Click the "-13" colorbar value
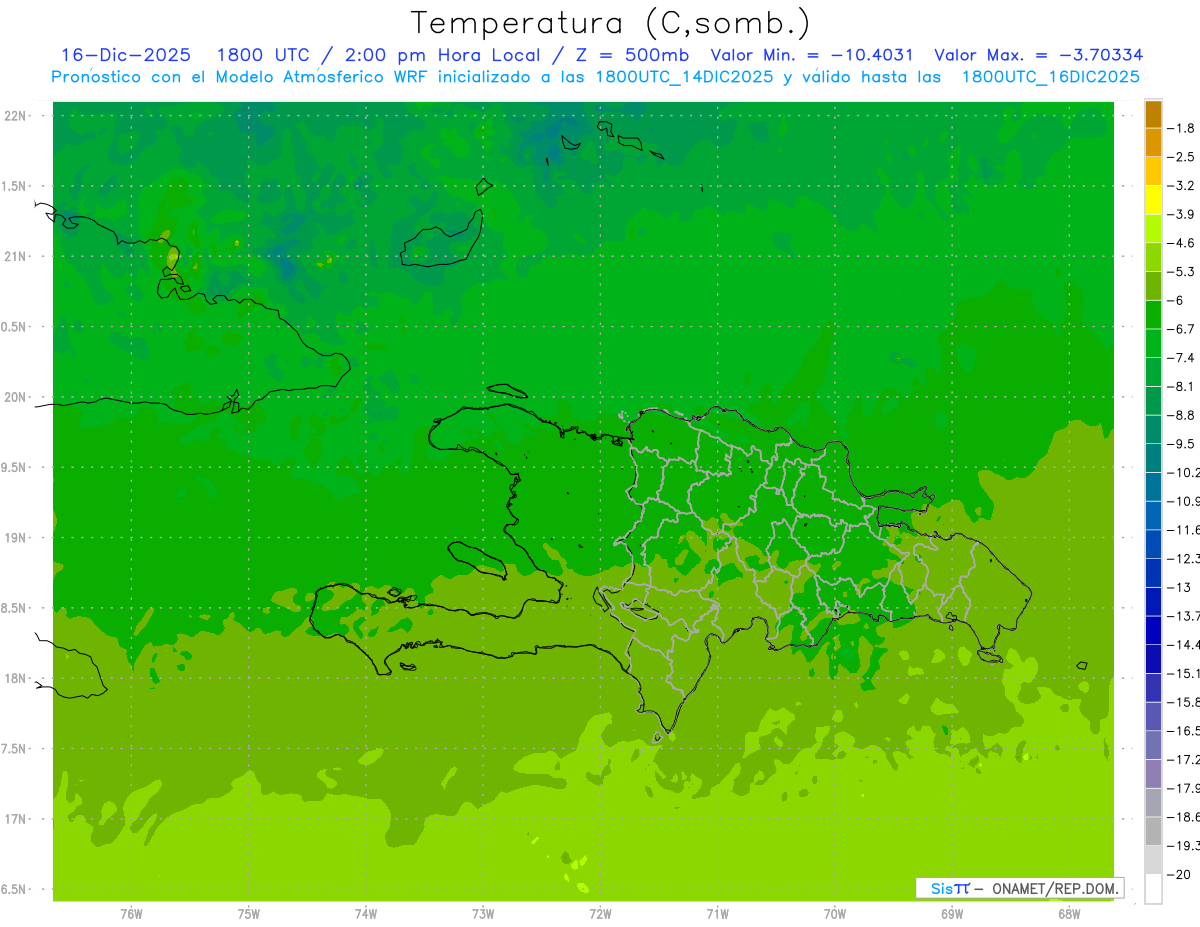1200x927 pixels. pyautogui.click(x=1179, y=587)
